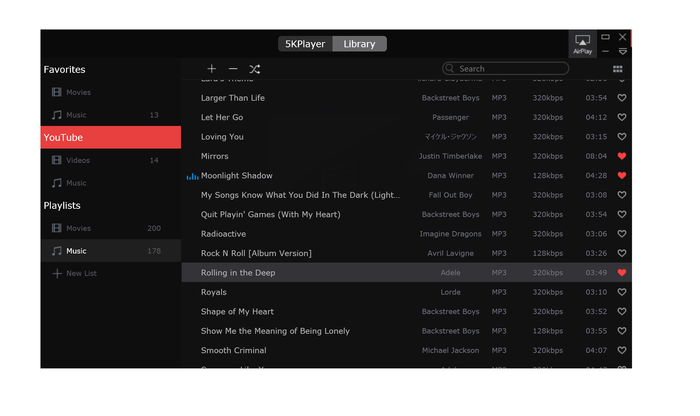Select Quit Playin' Games (With My Heart)
This screenshot has height=416, width=700.
pos(271,215)
